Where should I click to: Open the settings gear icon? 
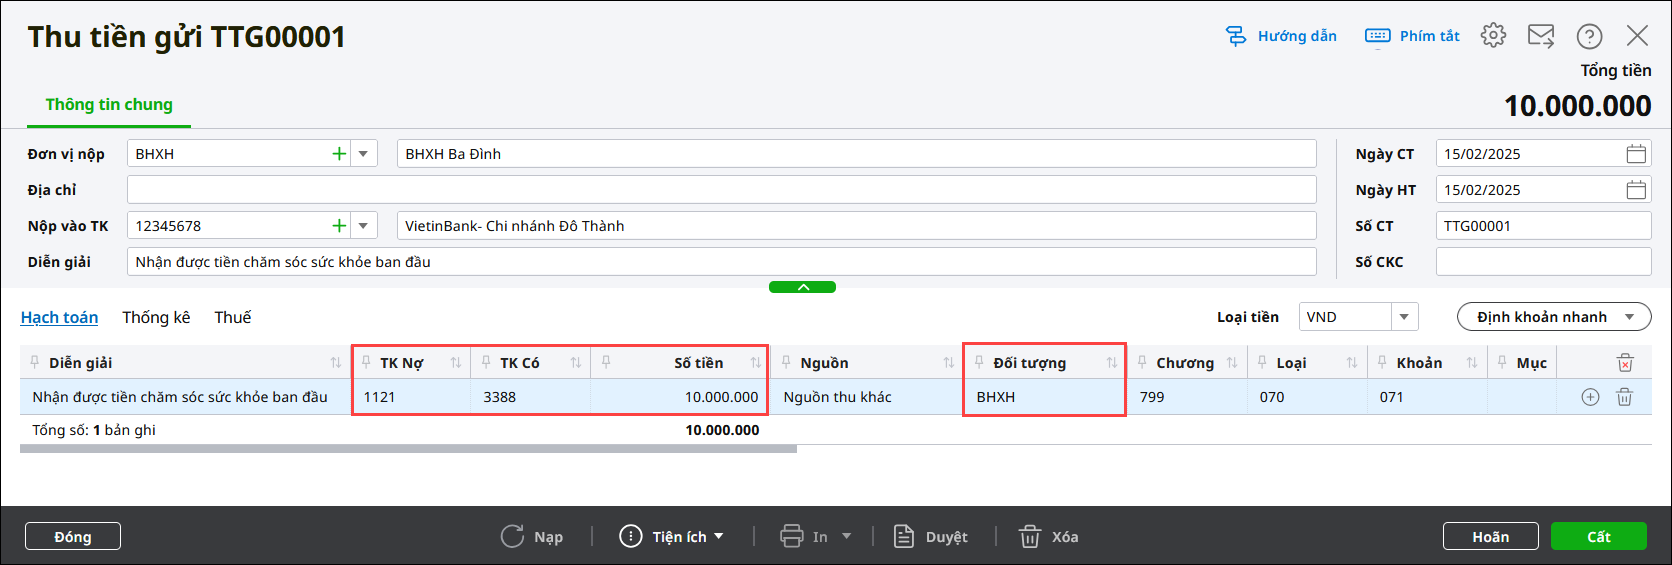coord(1493,35)
